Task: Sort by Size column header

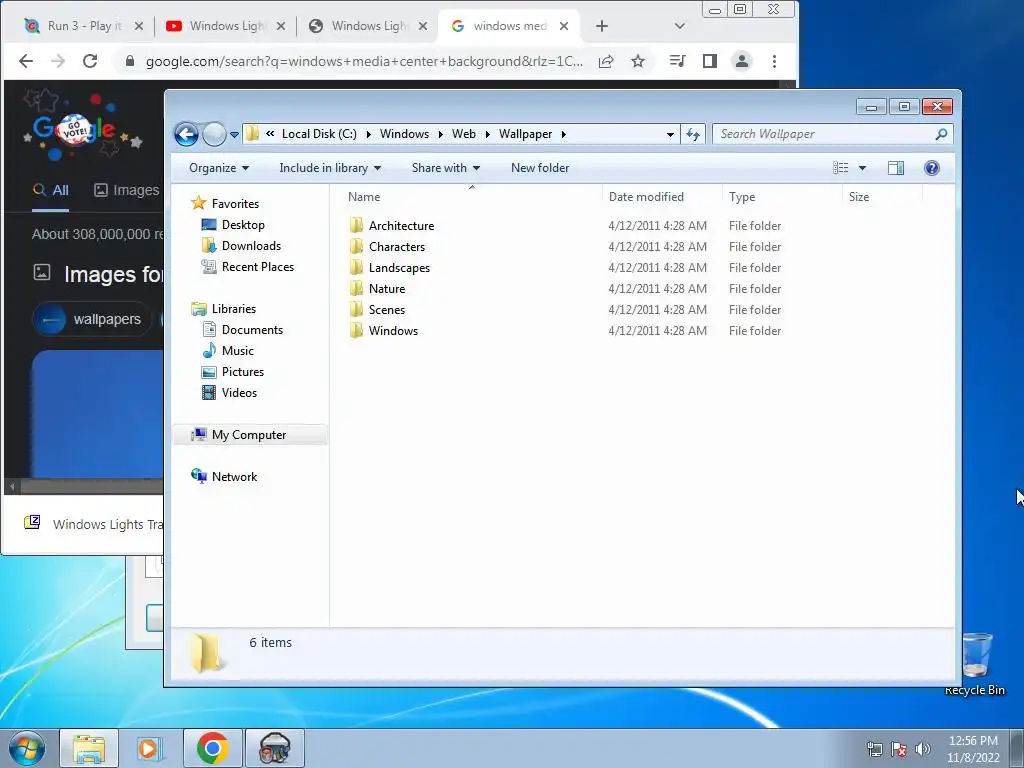Action: point(859,197)
